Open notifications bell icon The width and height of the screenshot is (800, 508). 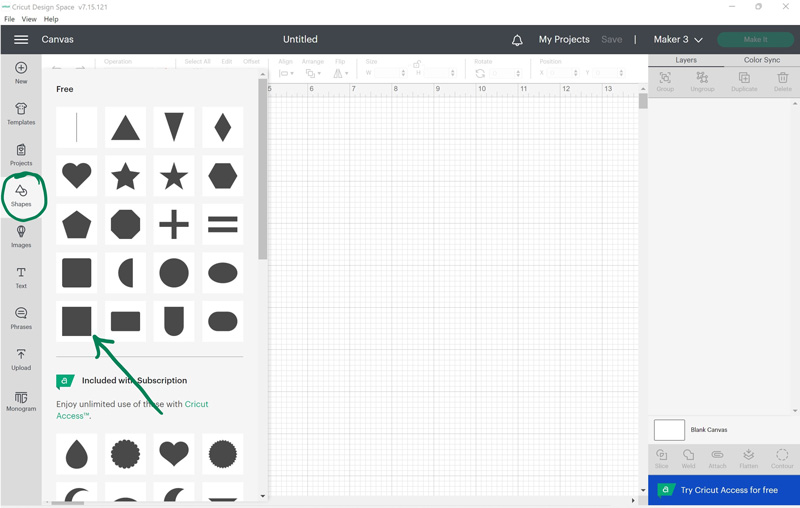[x=517, y=40]
